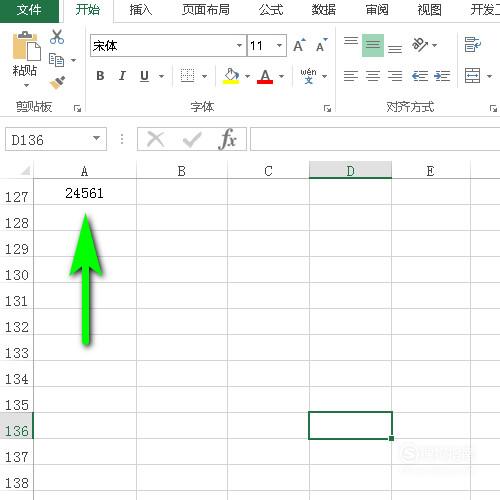Screen dimensions: 500x500
Task: Click the Select All corner triangle
Action: [25, 171]
